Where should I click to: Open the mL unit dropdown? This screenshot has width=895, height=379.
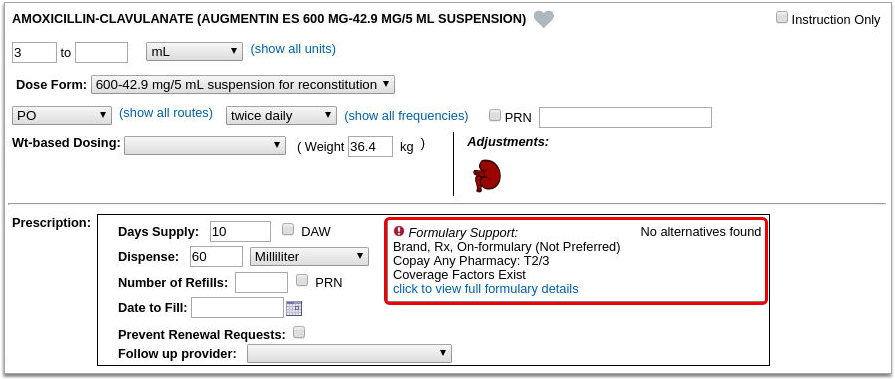click(195, 52)
